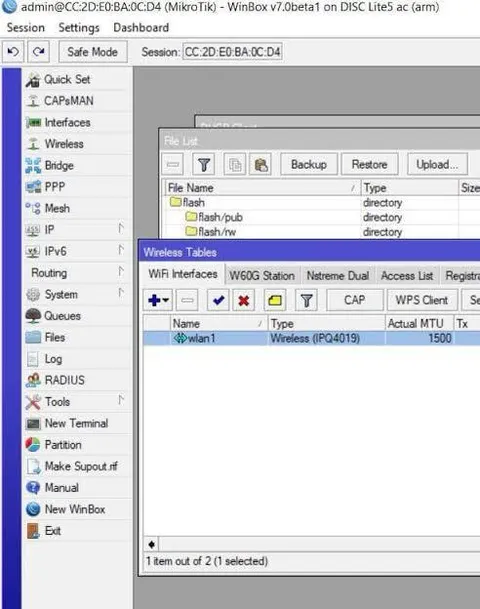Click the CAP button
Viewport: 480px width, 609px height.
pos(355,300)
